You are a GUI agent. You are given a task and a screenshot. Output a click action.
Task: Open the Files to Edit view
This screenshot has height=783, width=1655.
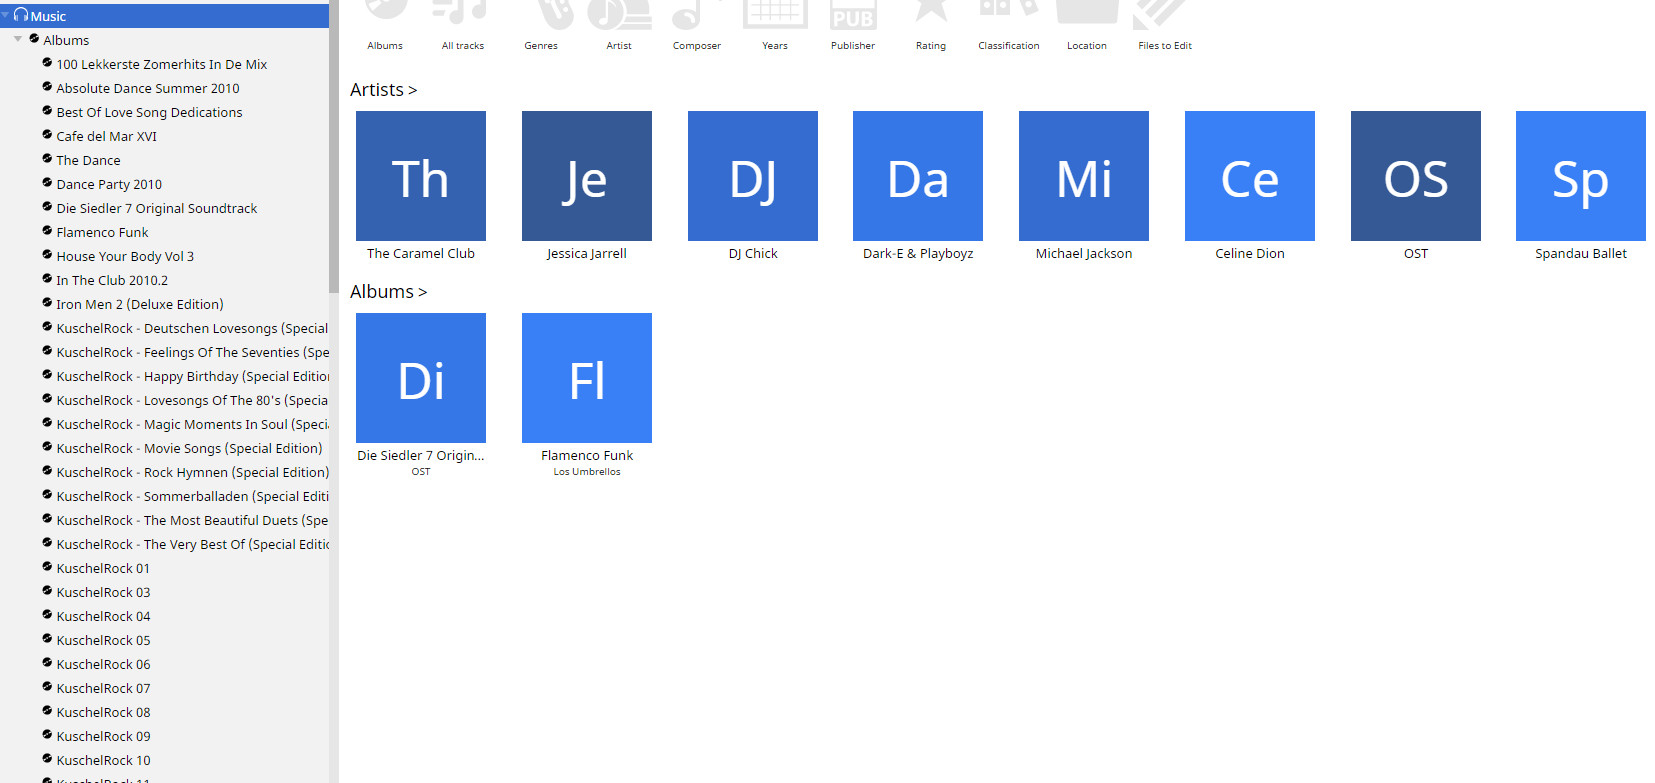click(x=1164, y=14)
